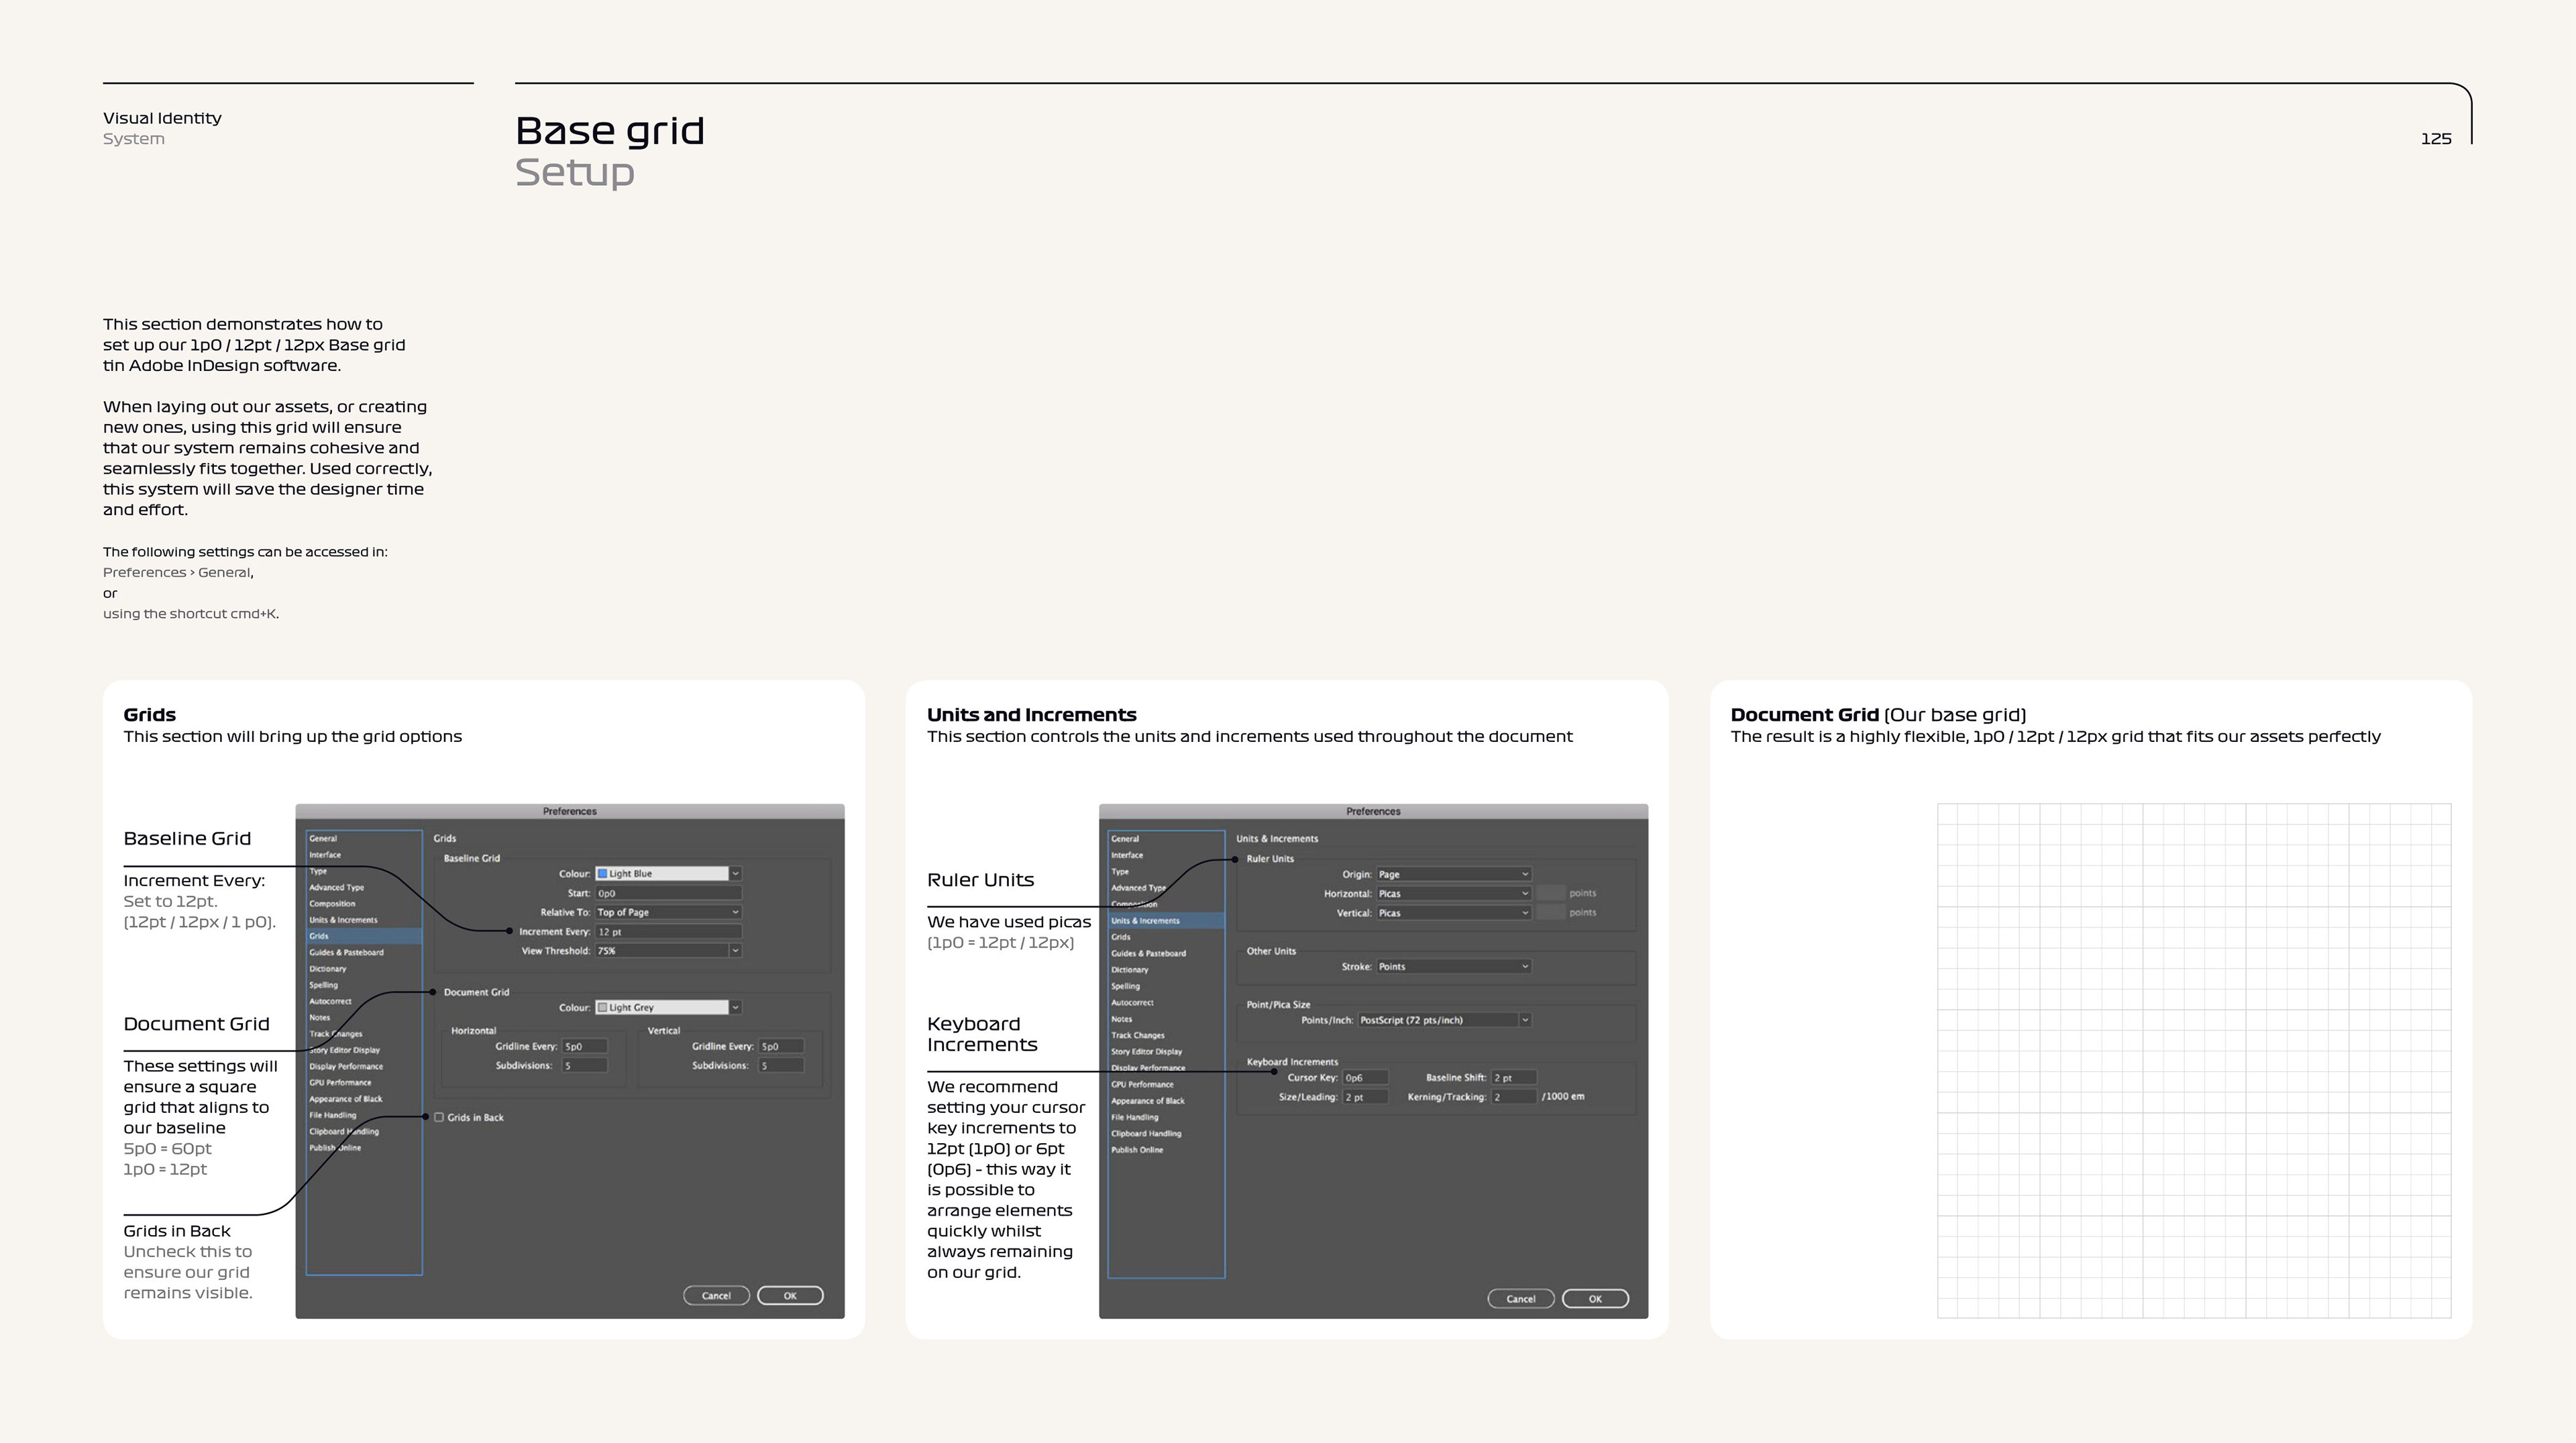Open Document Grid Light Grey colour dropdown

coord(735,1008)
